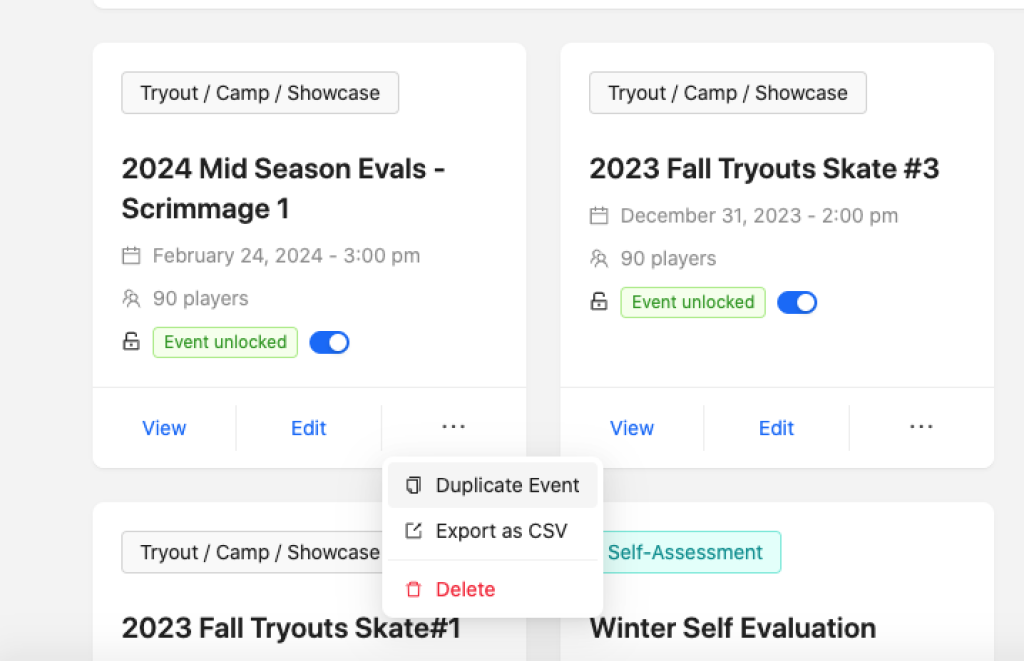1024x661 pixels.
Task: Click the red Delete trash icon
Action: click(413, 590)
